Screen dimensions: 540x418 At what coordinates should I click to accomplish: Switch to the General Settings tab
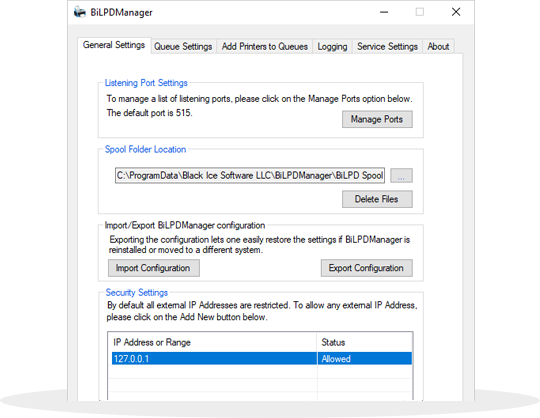point(114,45)
